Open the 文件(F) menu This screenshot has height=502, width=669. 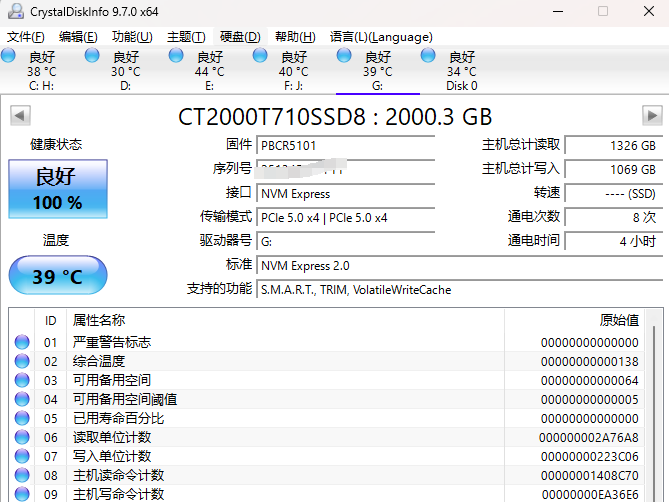(x=26, y=37)
